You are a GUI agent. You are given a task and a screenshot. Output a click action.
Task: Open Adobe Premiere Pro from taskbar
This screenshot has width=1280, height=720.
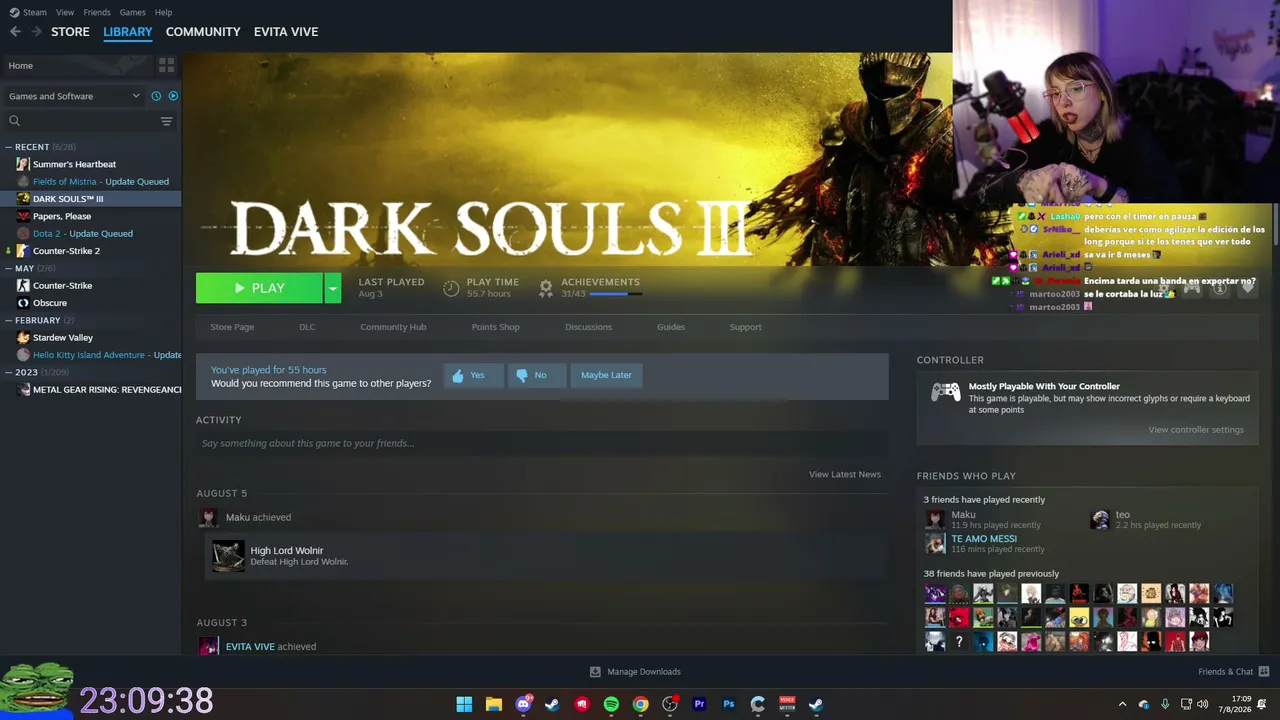[699, 704]
